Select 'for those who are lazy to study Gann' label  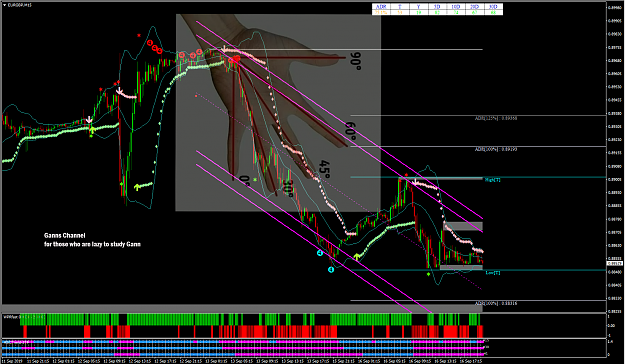click(x=92, y=244)
